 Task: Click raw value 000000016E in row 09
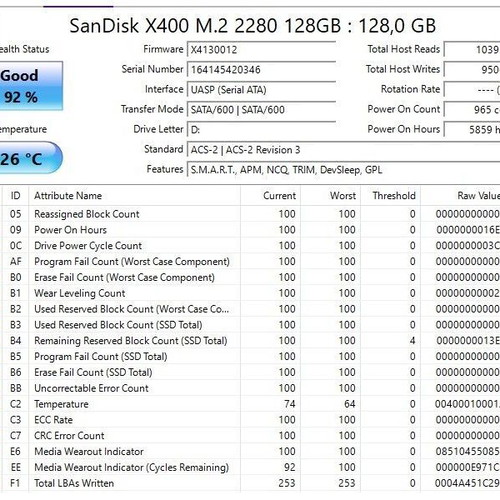pyautogui.click(x=468, y=230)
